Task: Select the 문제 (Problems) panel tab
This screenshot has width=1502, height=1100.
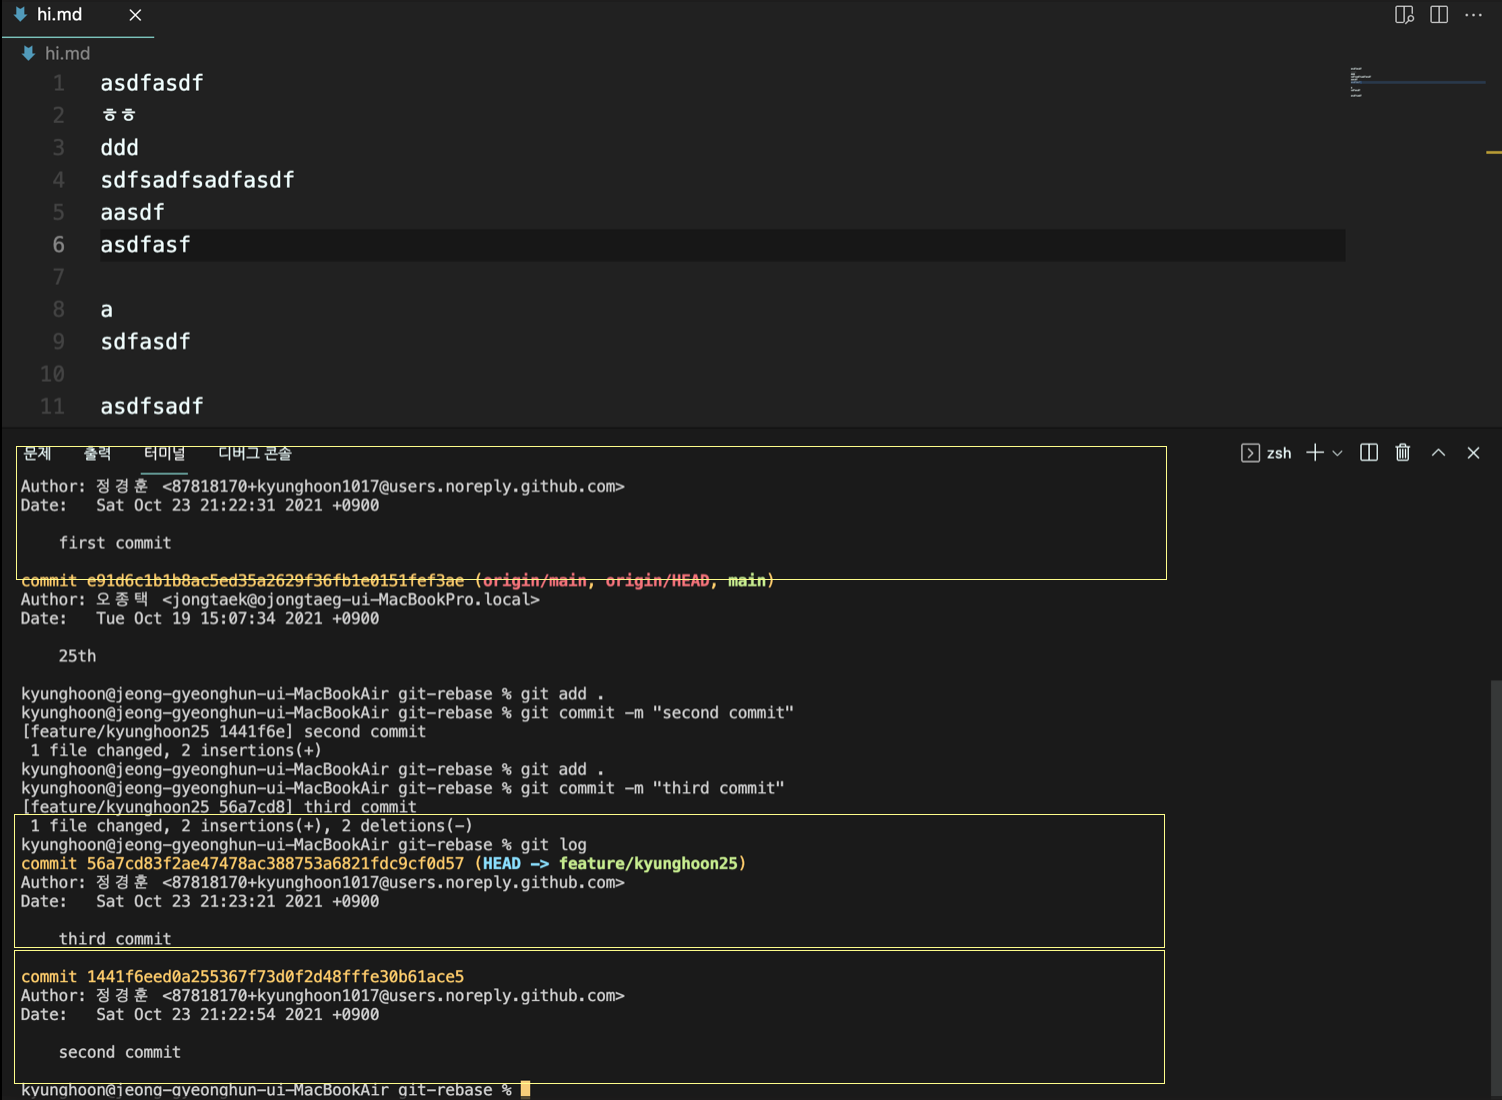Action: click(x=37, y=453)
